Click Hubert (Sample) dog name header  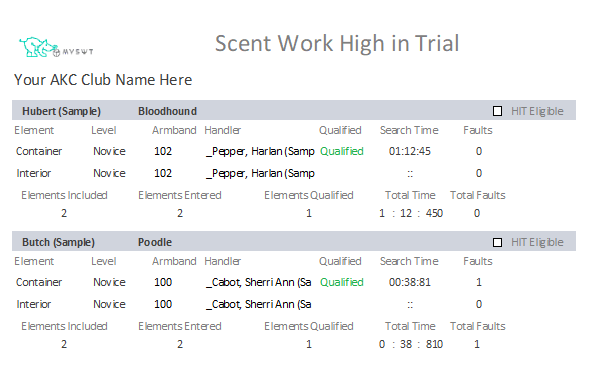coord(61,111)
